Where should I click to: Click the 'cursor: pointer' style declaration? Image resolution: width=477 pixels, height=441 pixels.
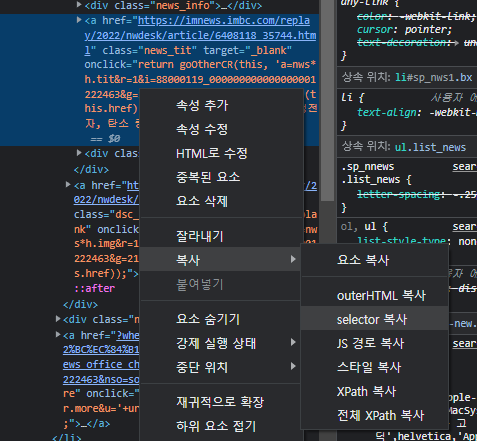point(404,29)
